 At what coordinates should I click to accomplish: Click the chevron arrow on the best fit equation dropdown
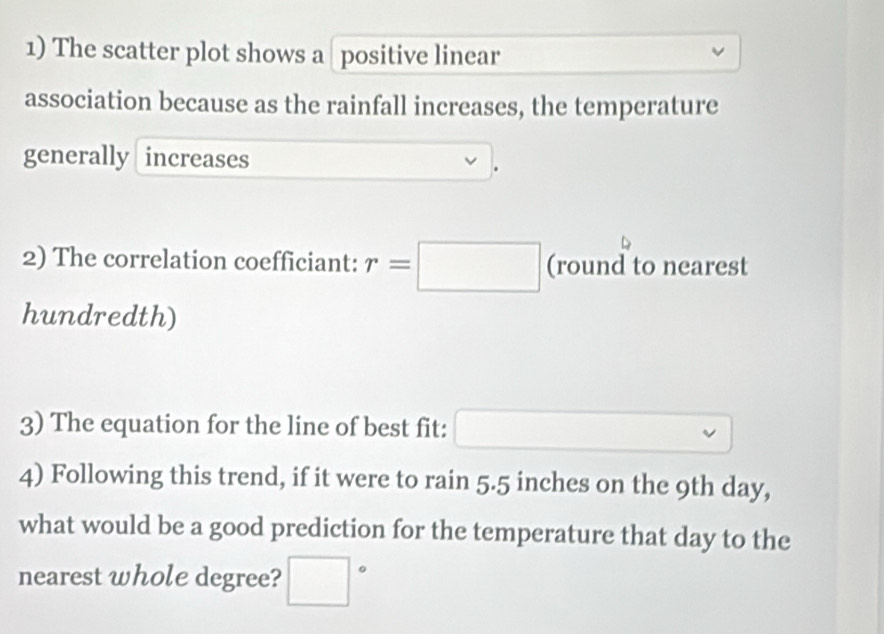[709, 433]
